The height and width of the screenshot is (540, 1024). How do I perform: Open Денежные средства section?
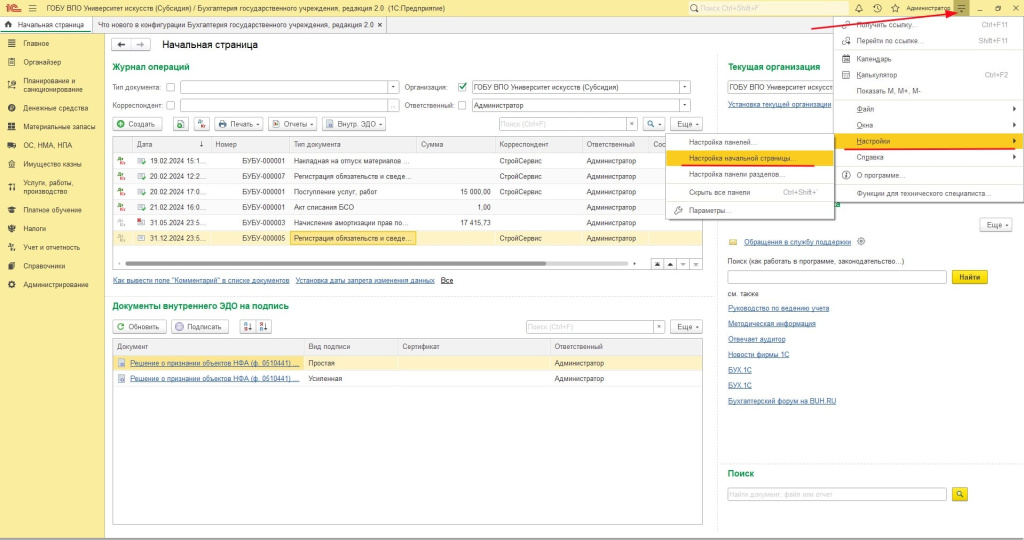[55, 108]
